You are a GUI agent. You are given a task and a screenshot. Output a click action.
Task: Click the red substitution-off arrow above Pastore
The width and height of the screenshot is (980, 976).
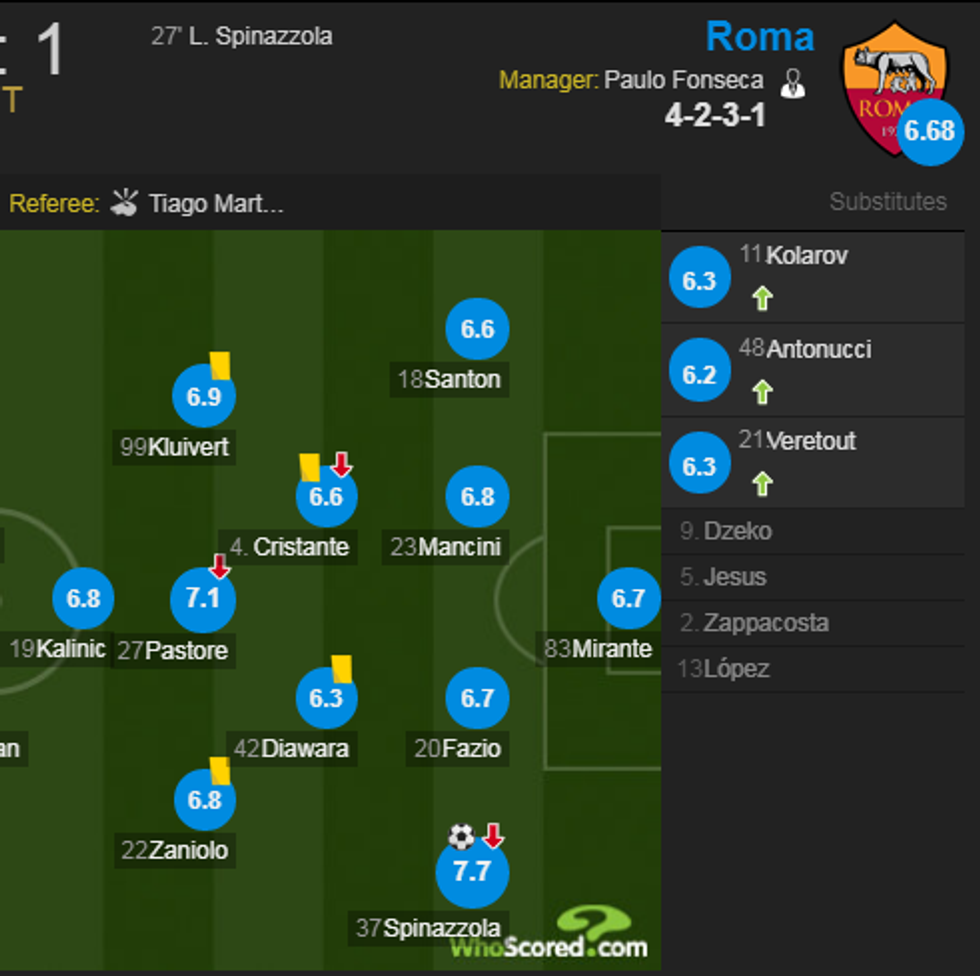[219, 565]
